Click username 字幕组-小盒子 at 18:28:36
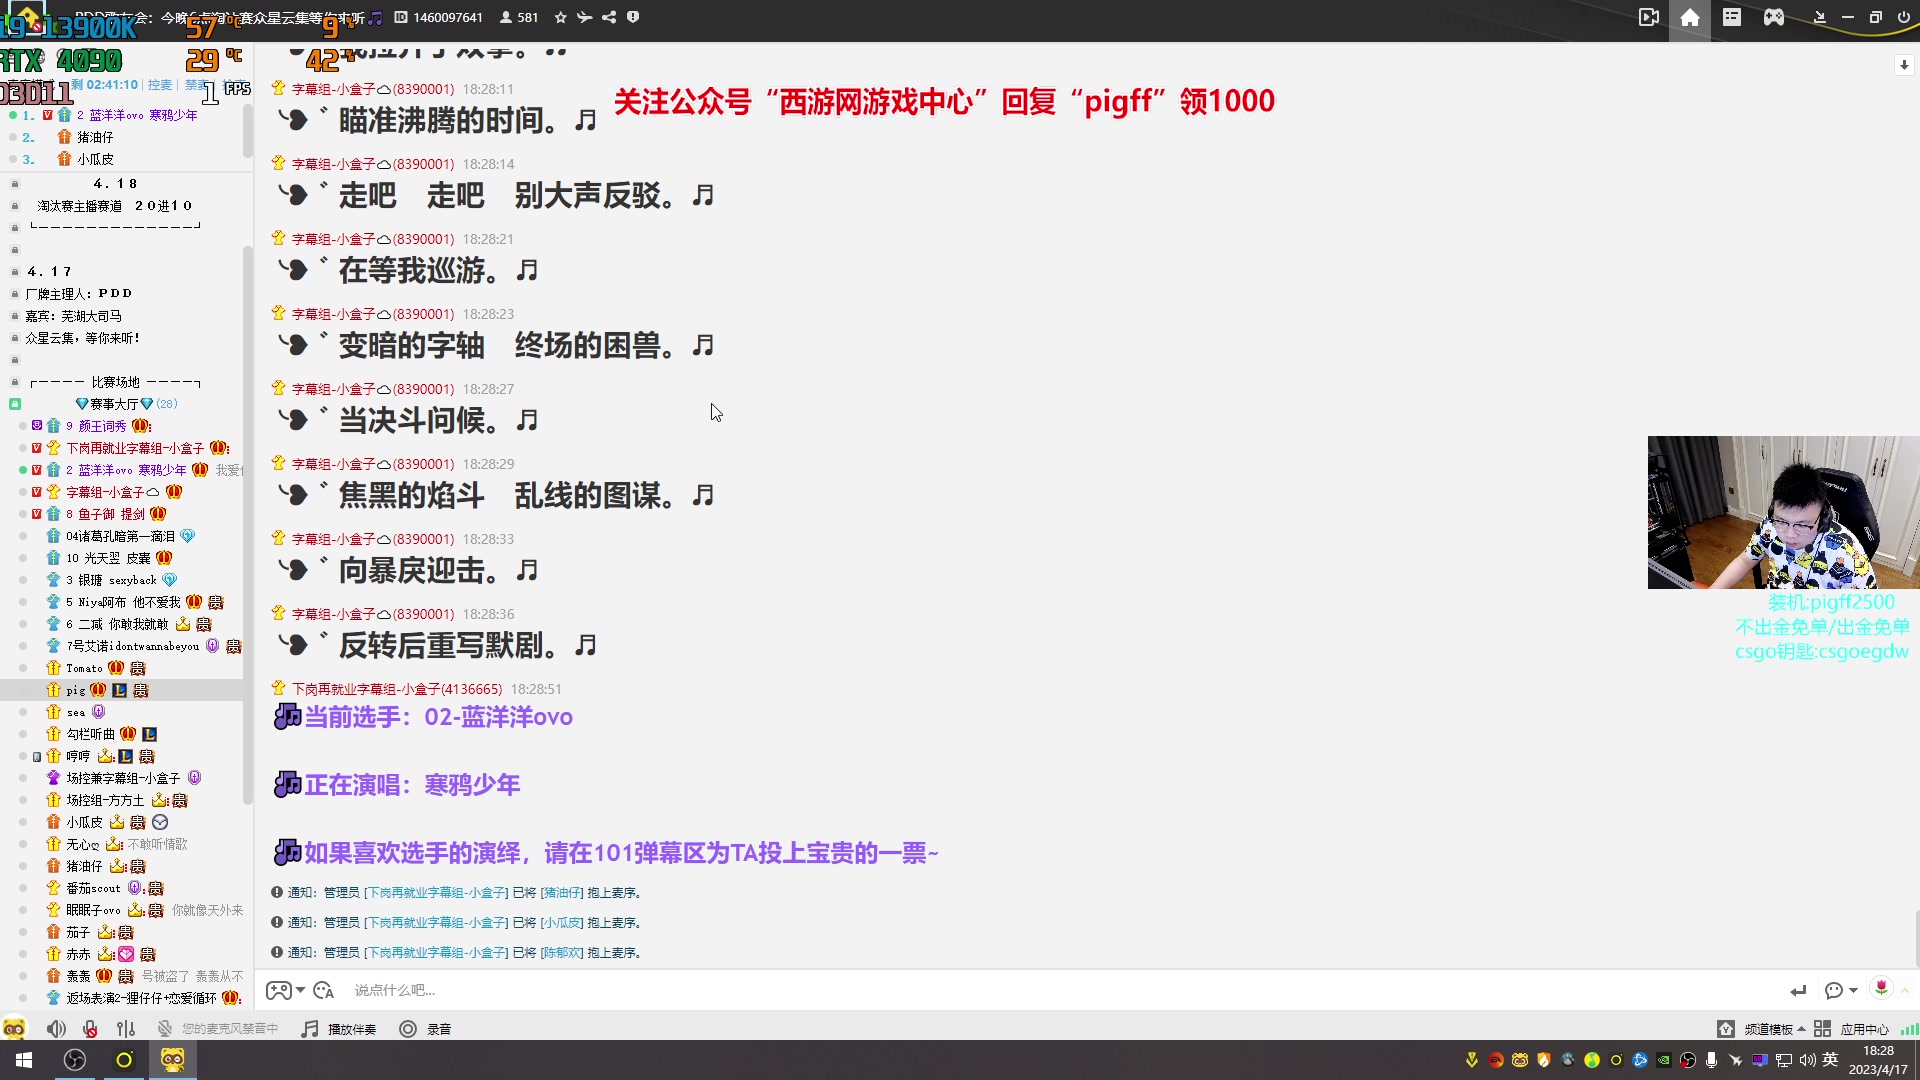 click(373, 614)
